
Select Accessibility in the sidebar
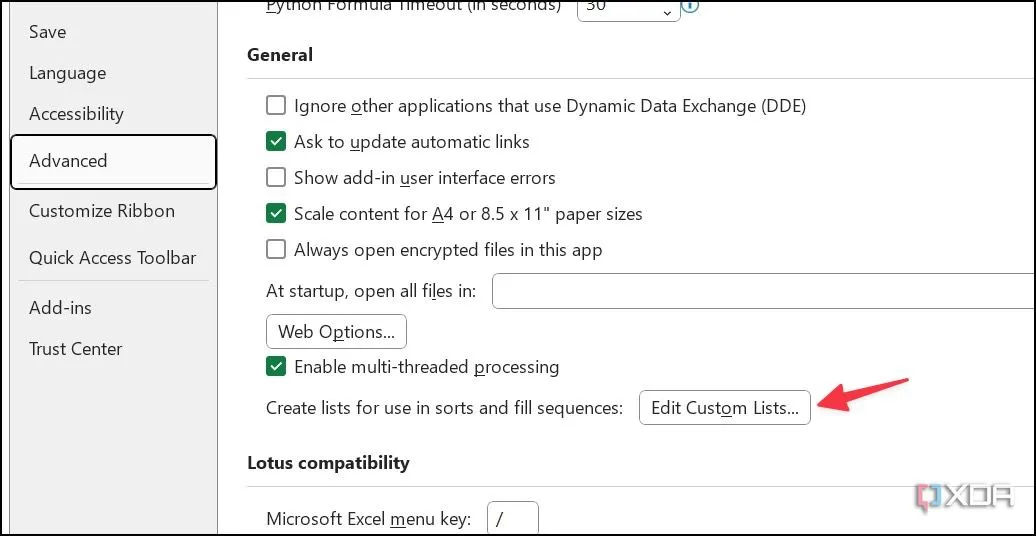tap(76, 114)
